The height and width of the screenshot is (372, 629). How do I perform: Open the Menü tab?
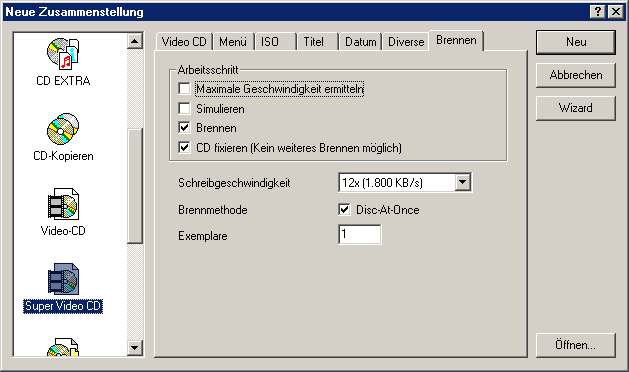233,42
